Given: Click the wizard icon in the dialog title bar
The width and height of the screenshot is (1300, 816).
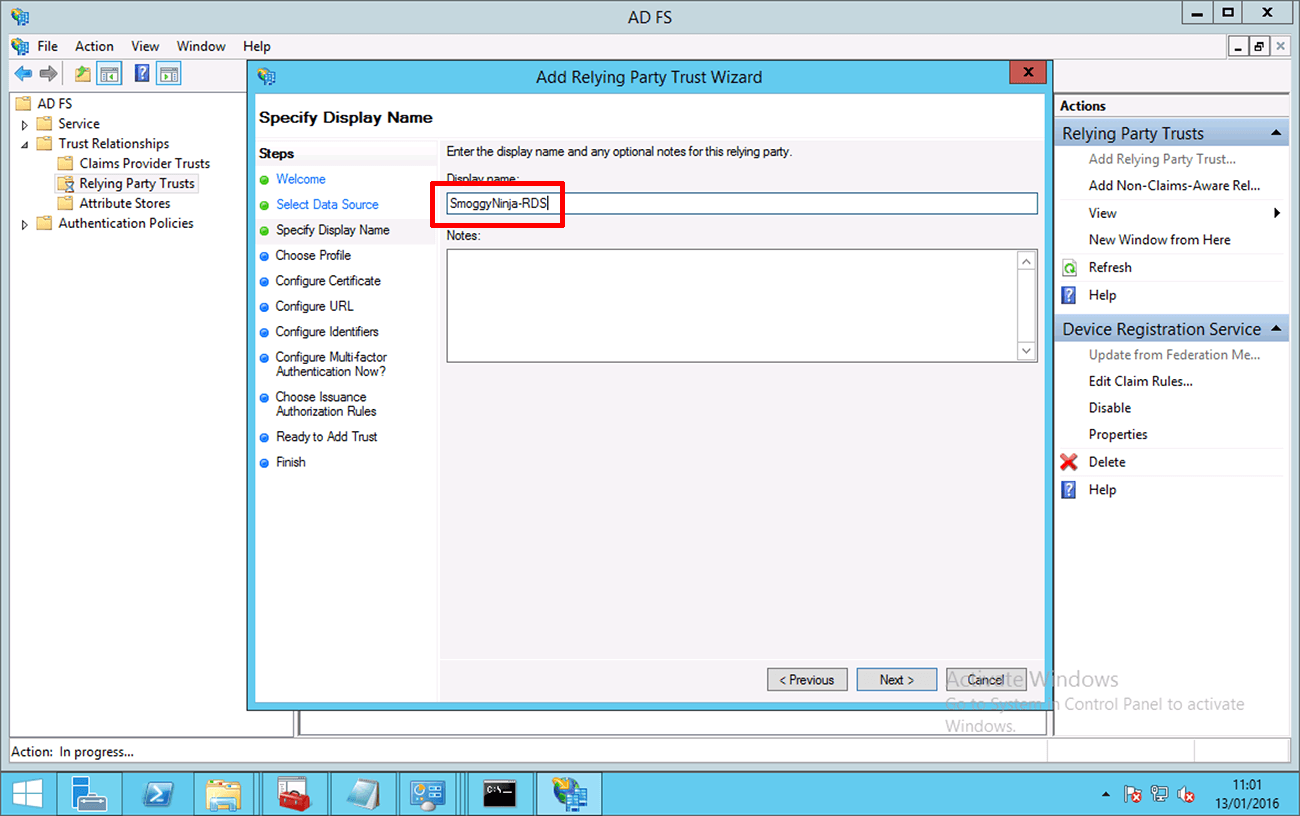Looking at the screenshot, I should pos(266,77).
